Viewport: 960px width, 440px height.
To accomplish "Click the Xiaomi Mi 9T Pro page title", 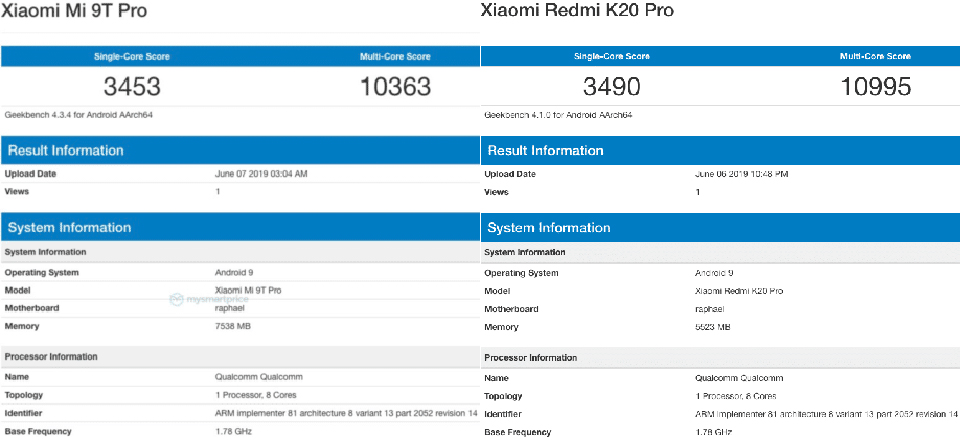I will click(73, 11).
